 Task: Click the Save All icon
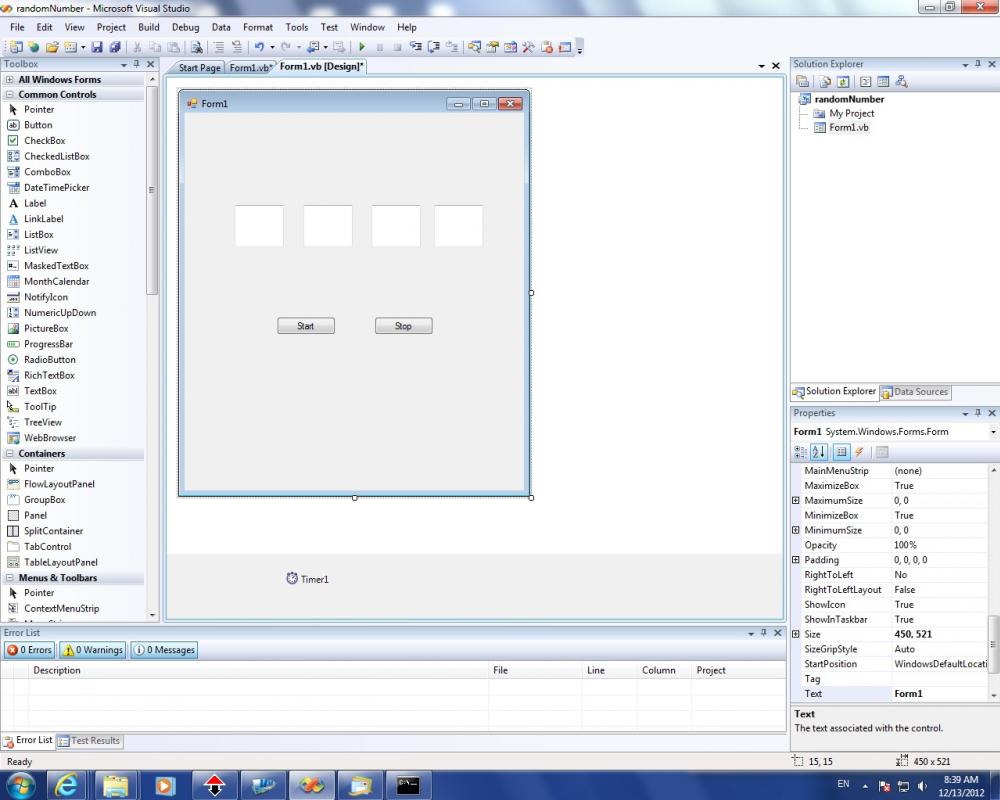click(115, 47)
